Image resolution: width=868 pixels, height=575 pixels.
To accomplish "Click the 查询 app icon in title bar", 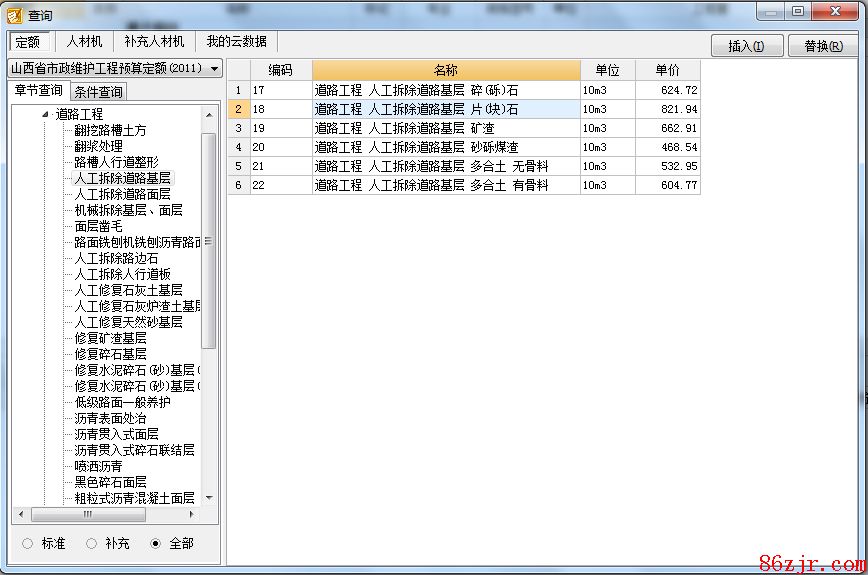I will point(14,14).
